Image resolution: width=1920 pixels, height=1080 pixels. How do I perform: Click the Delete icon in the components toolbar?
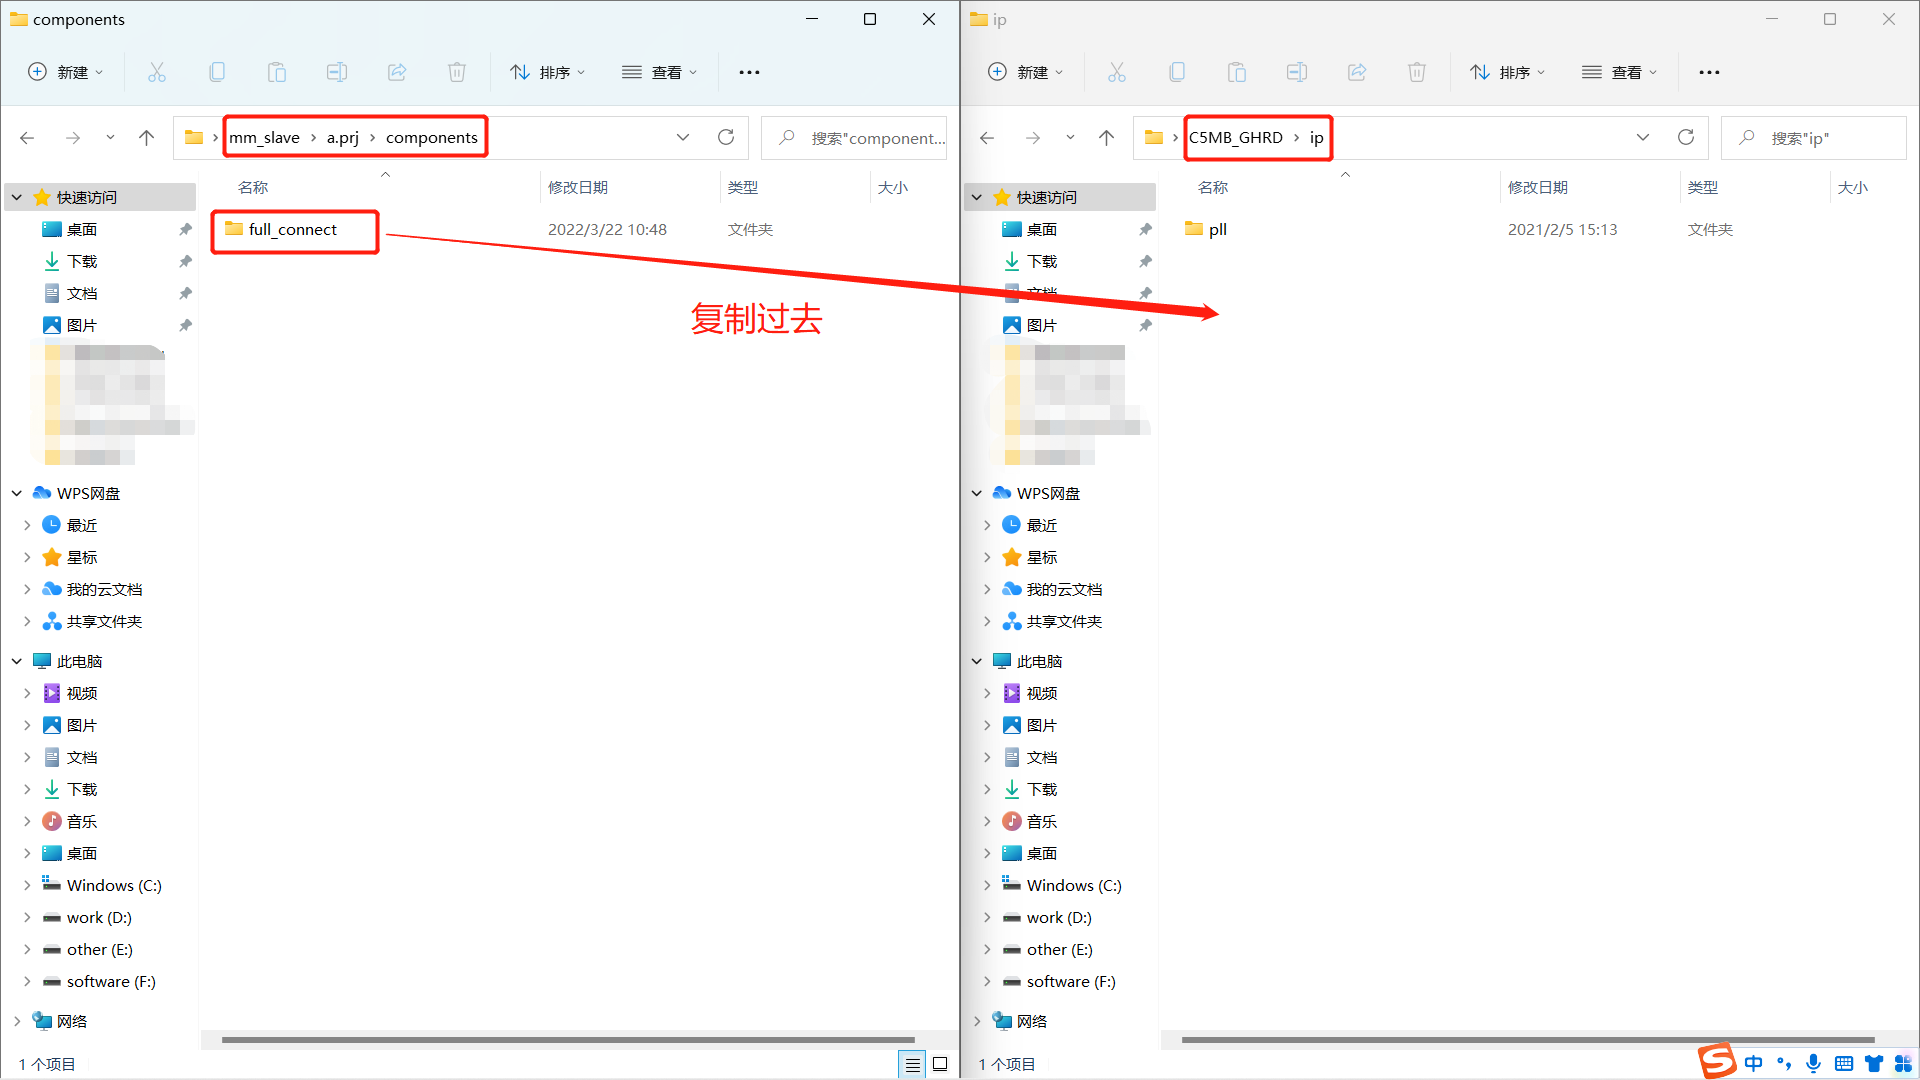(457, 71)
